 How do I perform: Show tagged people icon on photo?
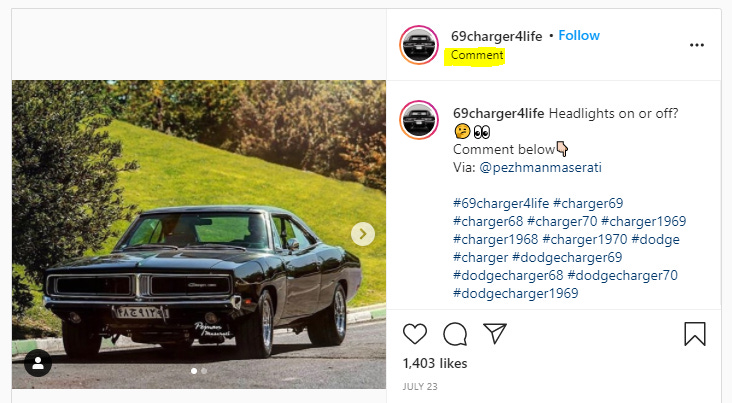click(x=38, y=363)
